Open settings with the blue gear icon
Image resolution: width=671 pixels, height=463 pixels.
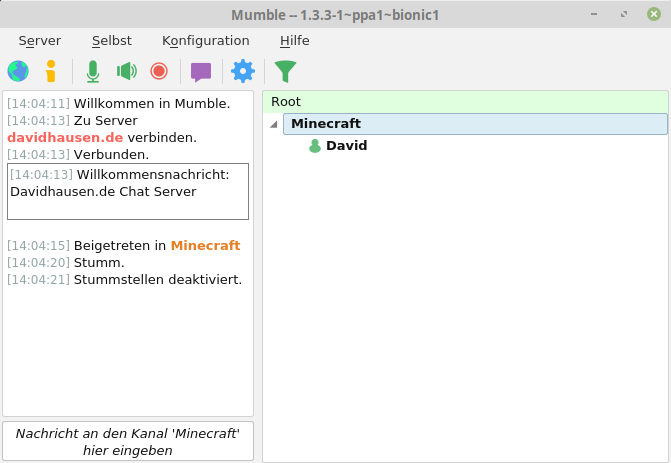point(243,71)
